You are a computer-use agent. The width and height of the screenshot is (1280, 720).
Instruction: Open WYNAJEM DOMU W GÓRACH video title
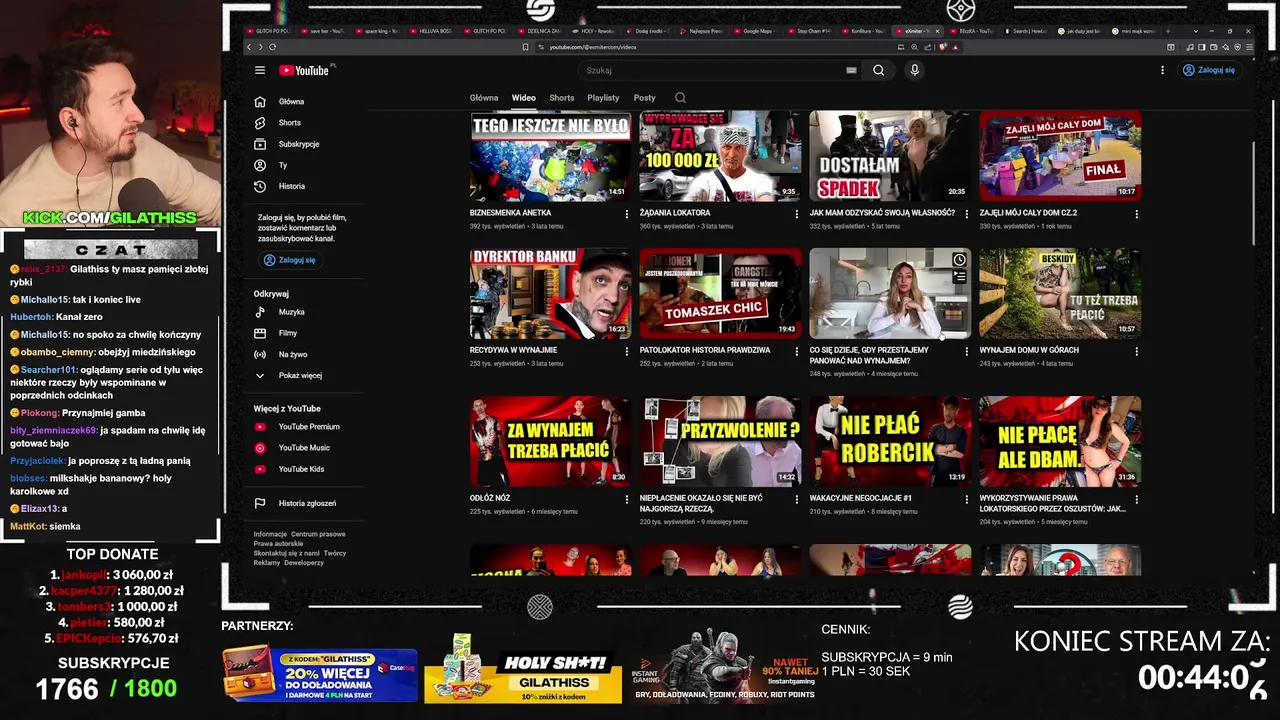point(1027,351)
